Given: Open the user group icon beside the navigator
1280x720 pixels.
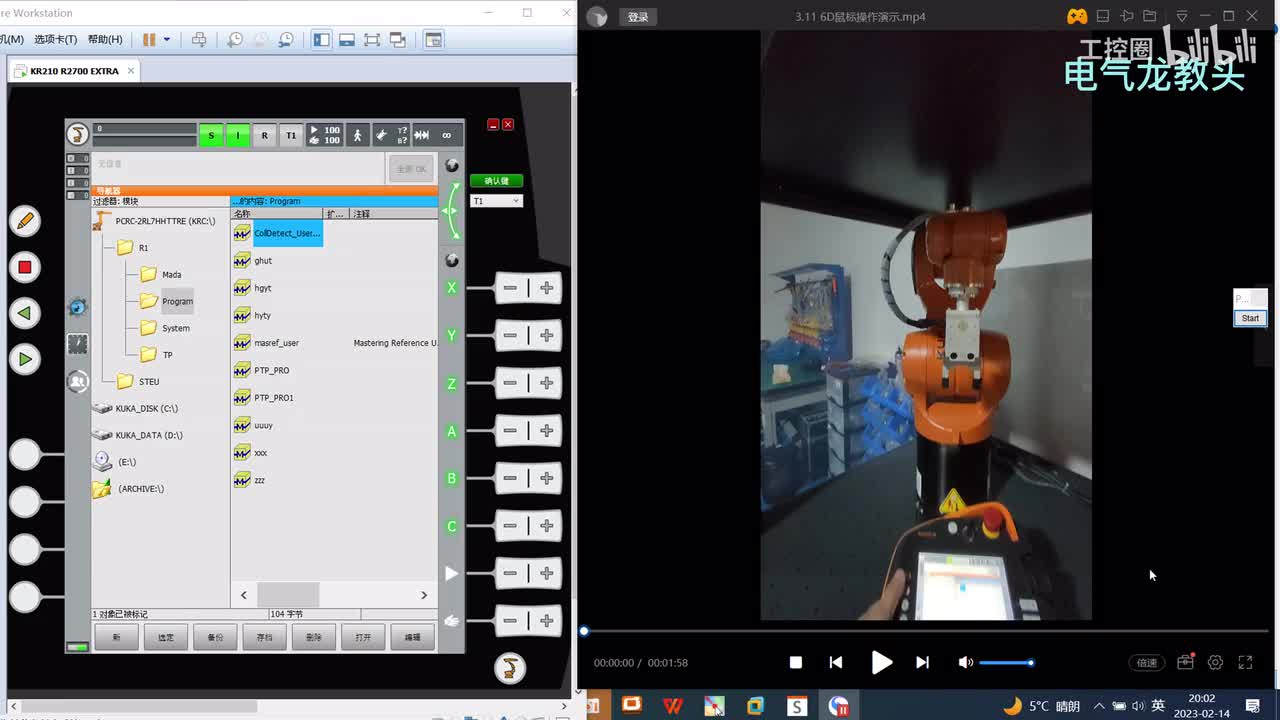Looking at the screenshot, I should 77,381.
